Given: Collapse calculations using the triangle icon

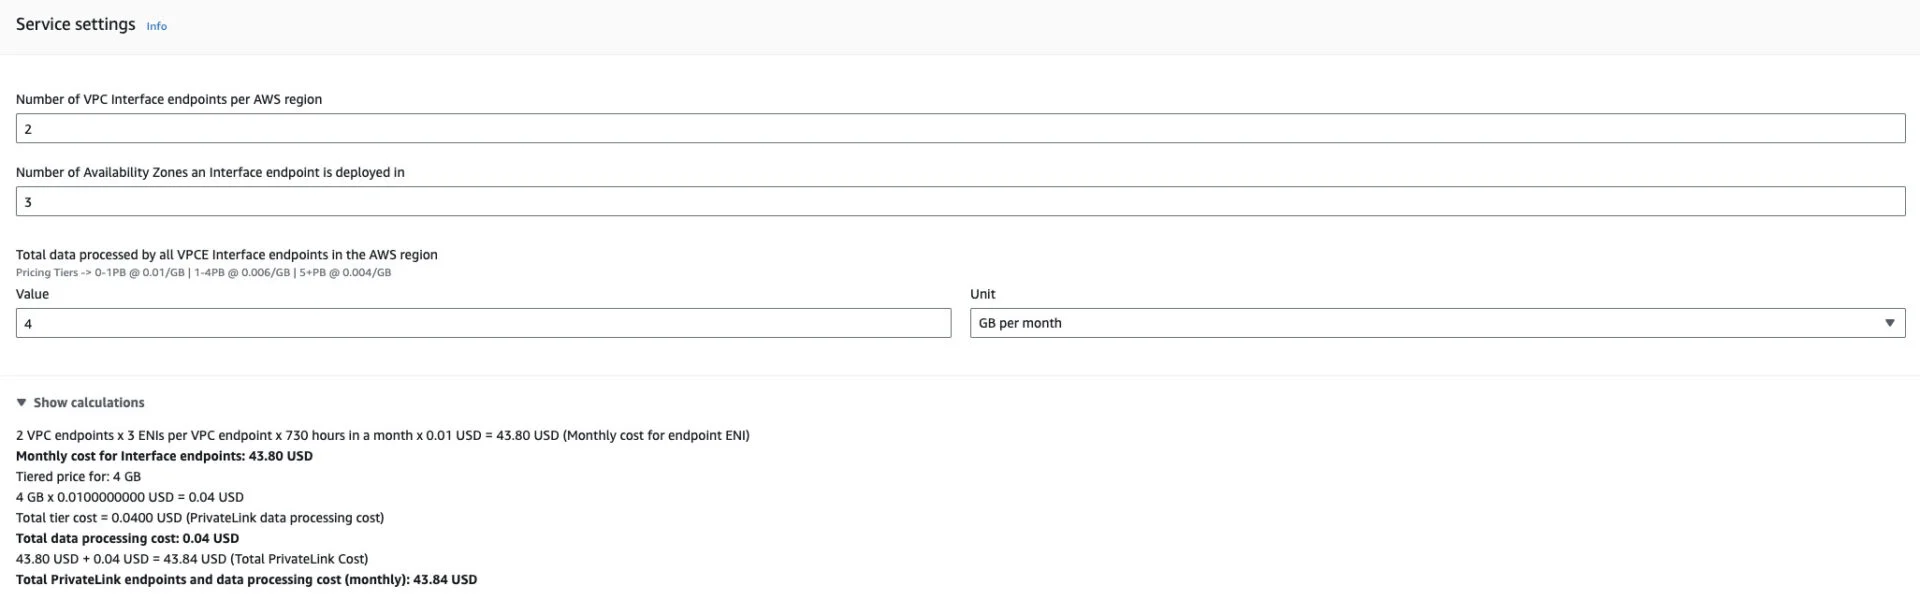Looking at the screenshot, I should coord(21,403).
